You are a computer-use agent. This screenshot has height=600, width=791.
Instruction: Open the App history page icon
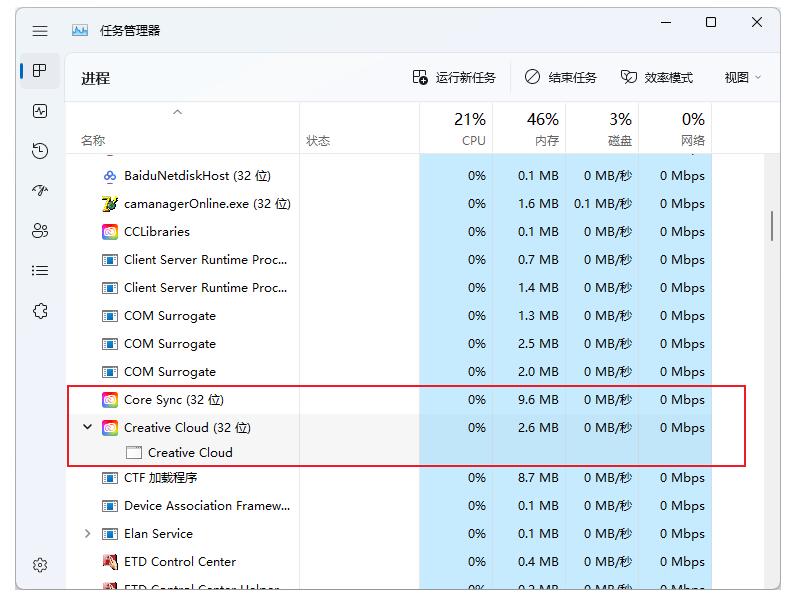click(40, 151)
